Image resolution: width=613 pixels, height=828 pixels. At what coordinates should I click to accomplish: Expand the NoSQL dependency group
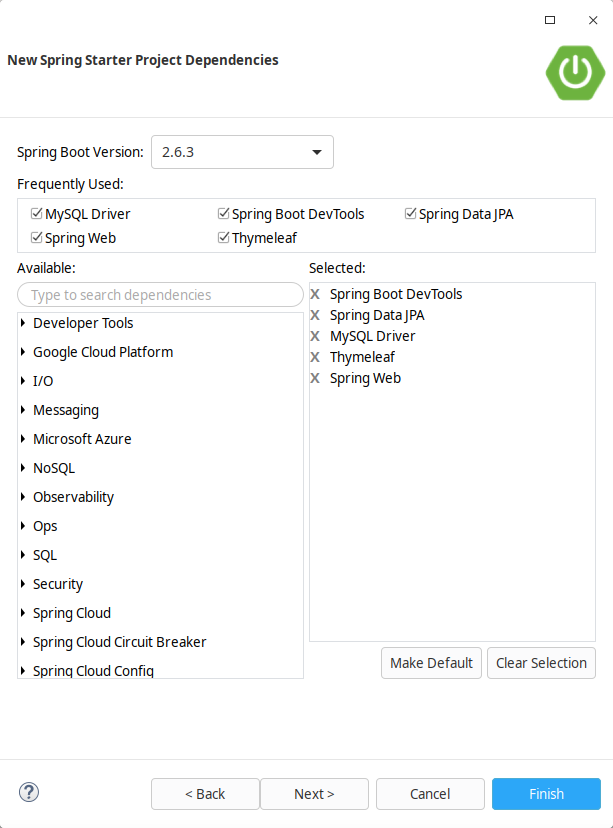(22, 468)
